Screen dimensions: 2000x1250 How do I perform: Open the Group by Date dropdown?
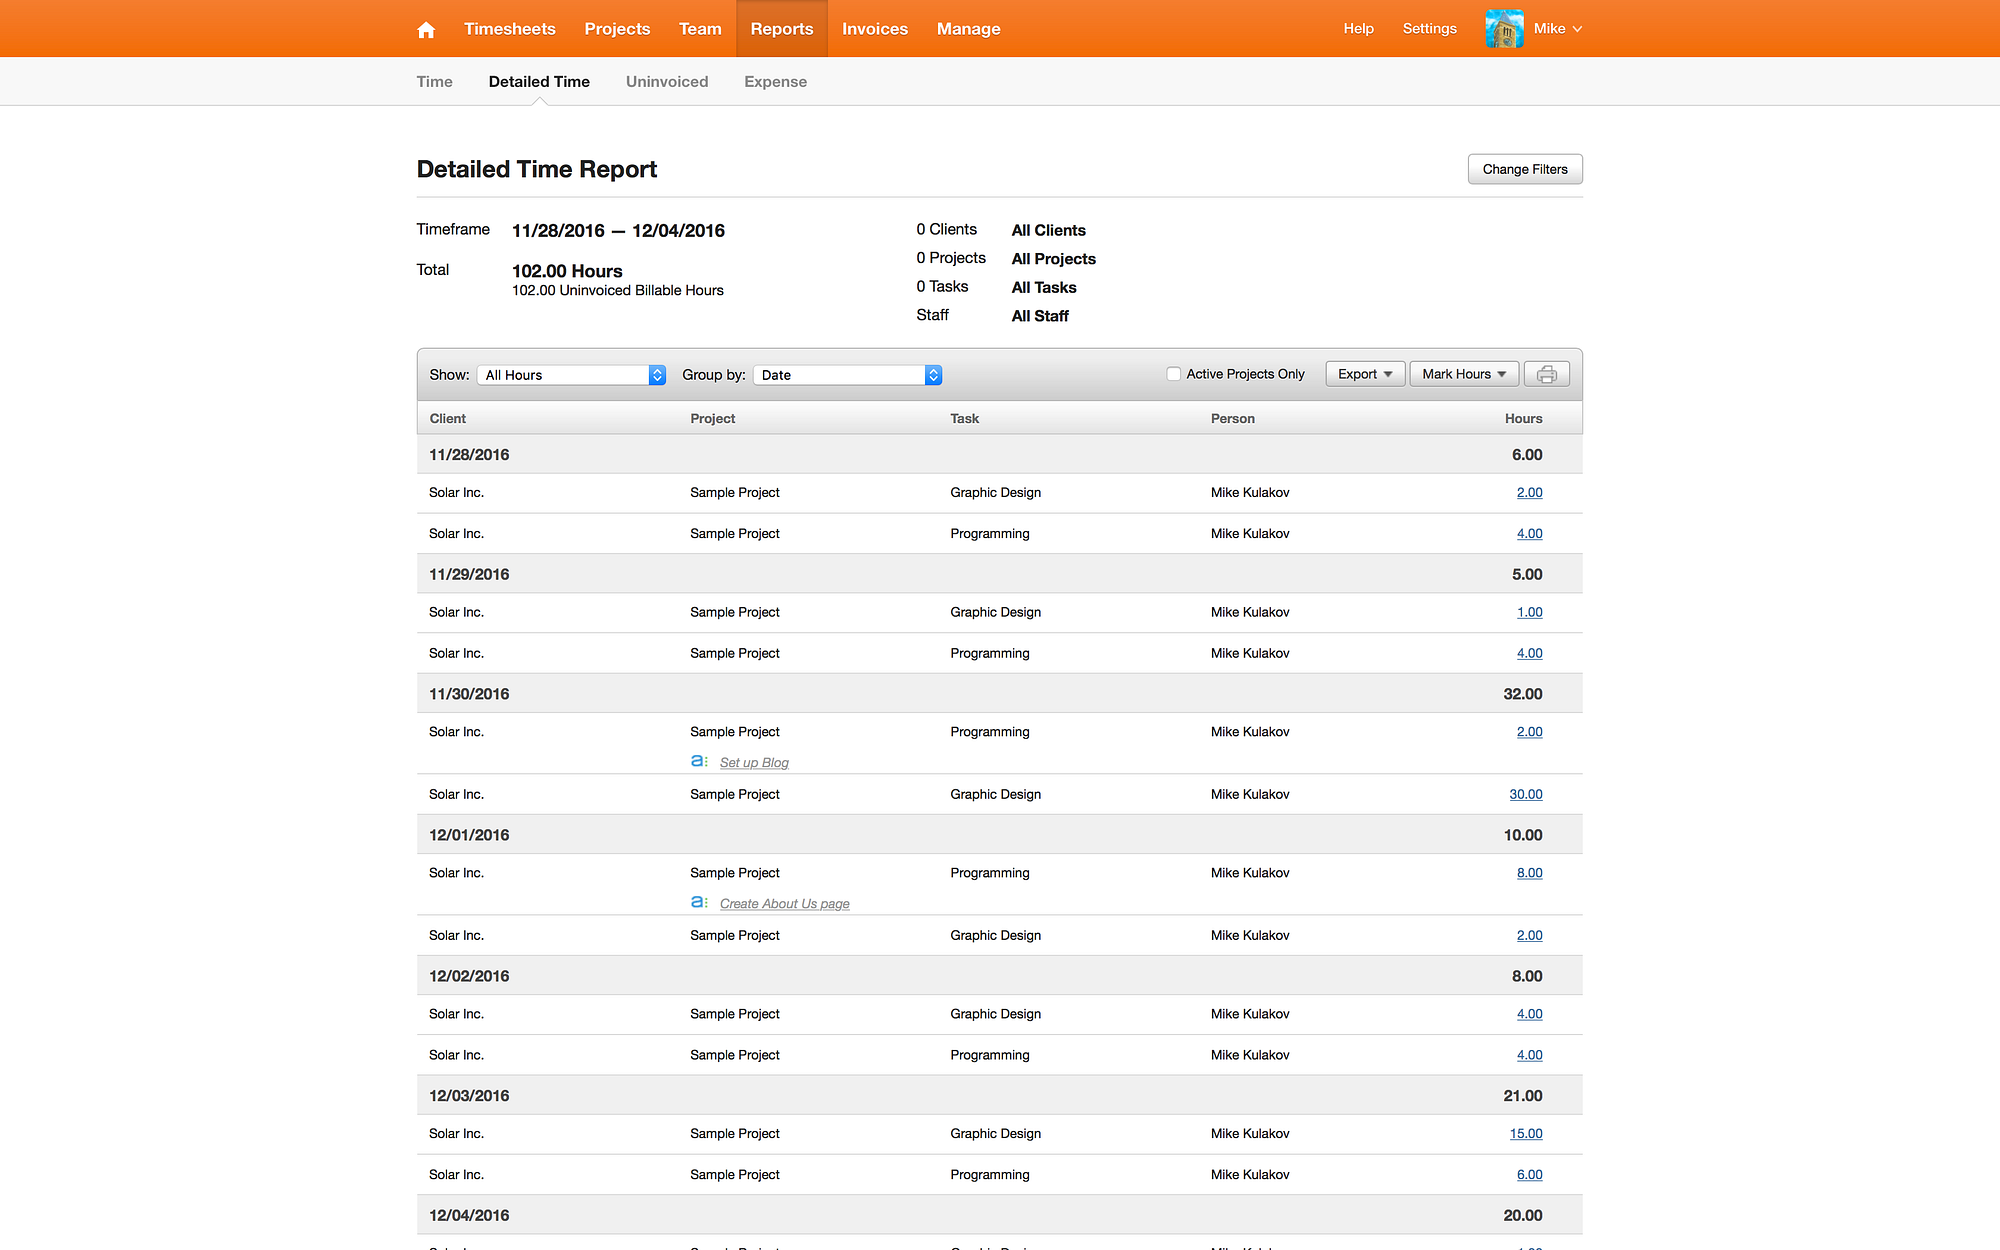pos(847,375)
